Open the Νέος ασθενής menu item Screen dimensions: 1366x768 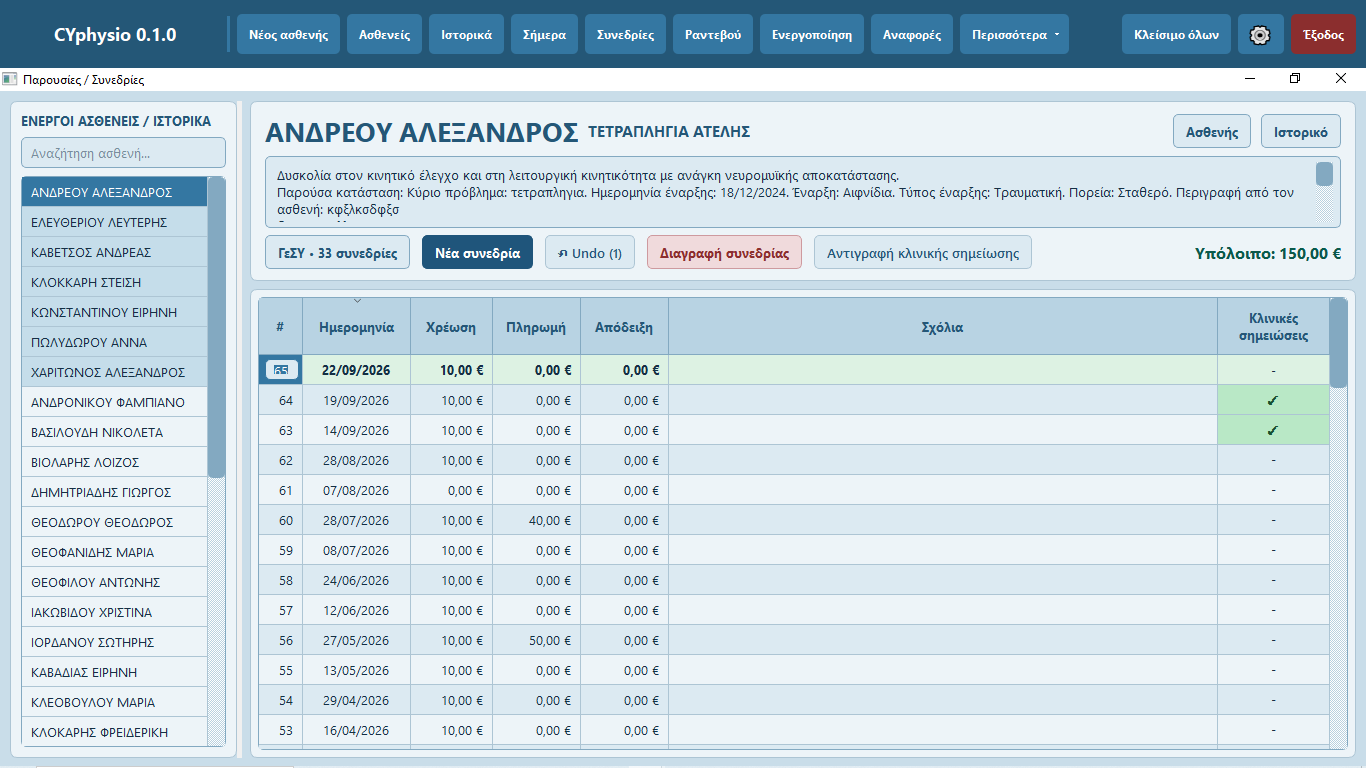point(288,34)
